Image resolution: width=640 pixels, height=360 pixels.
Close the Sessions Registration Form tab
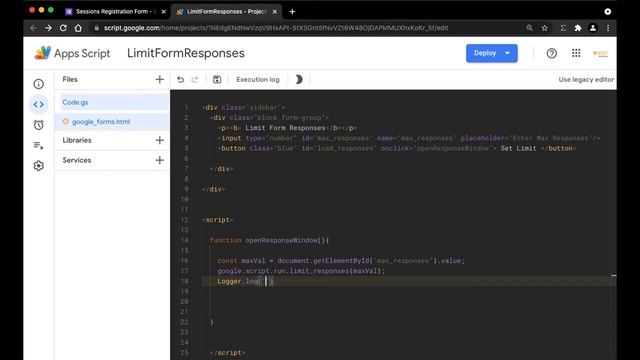(164, 12)
